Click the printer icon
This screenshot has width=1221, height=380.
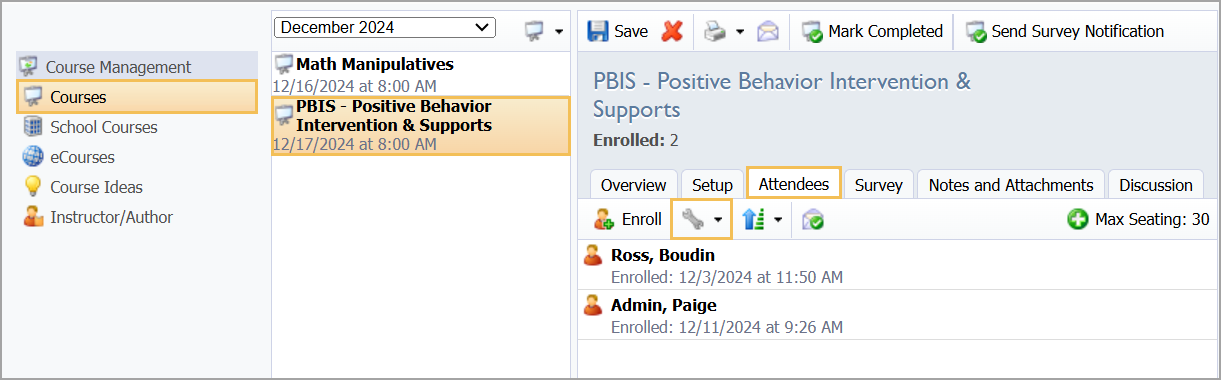coord(714,31)
